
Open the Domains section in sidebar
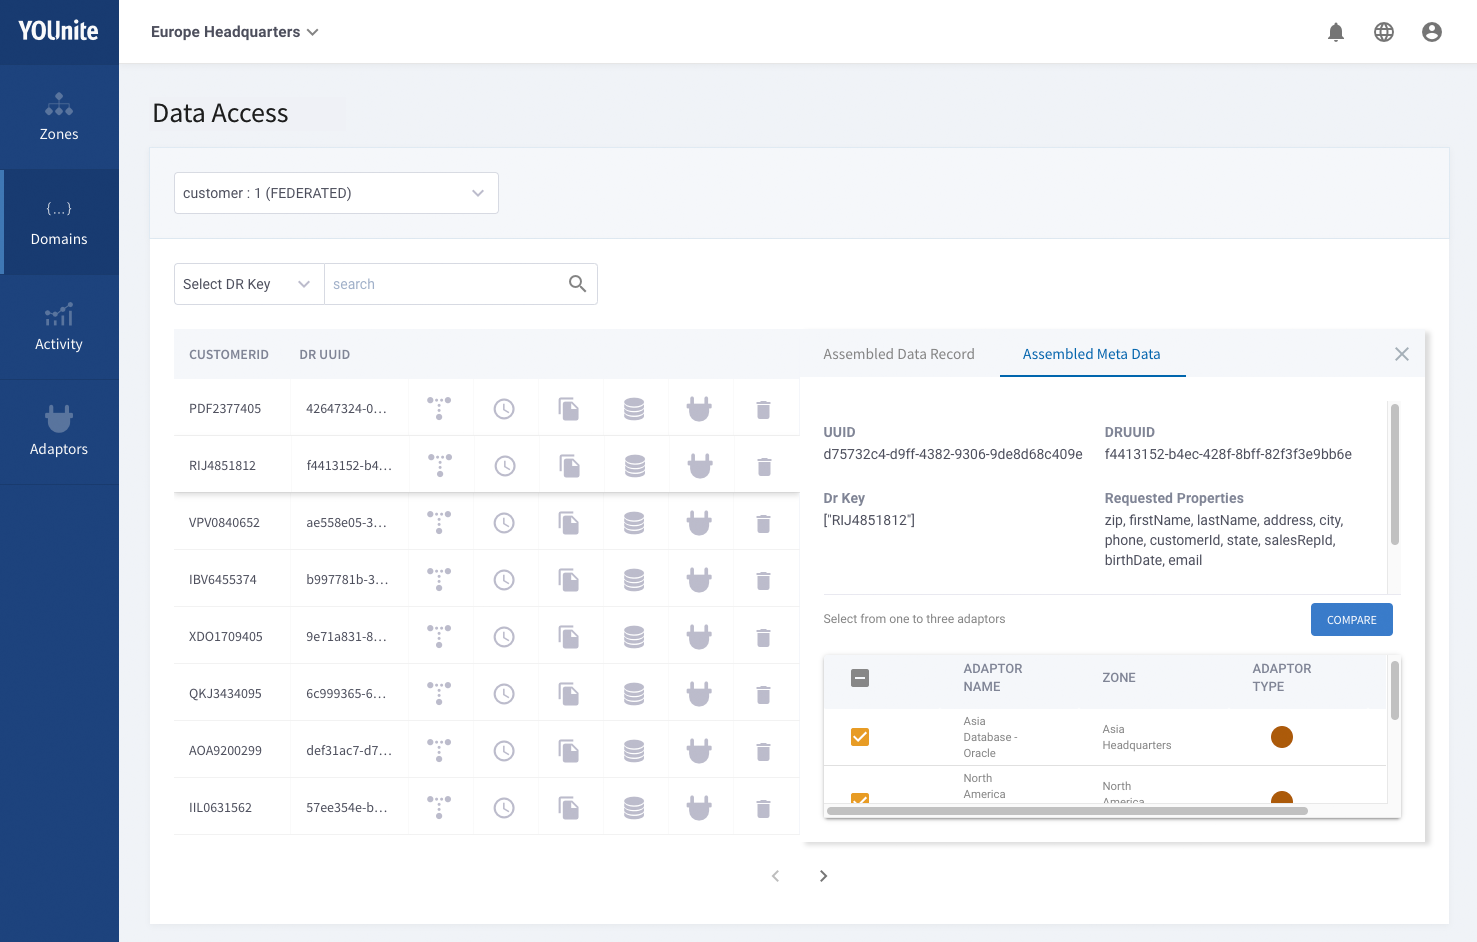(x=59, y=222)
